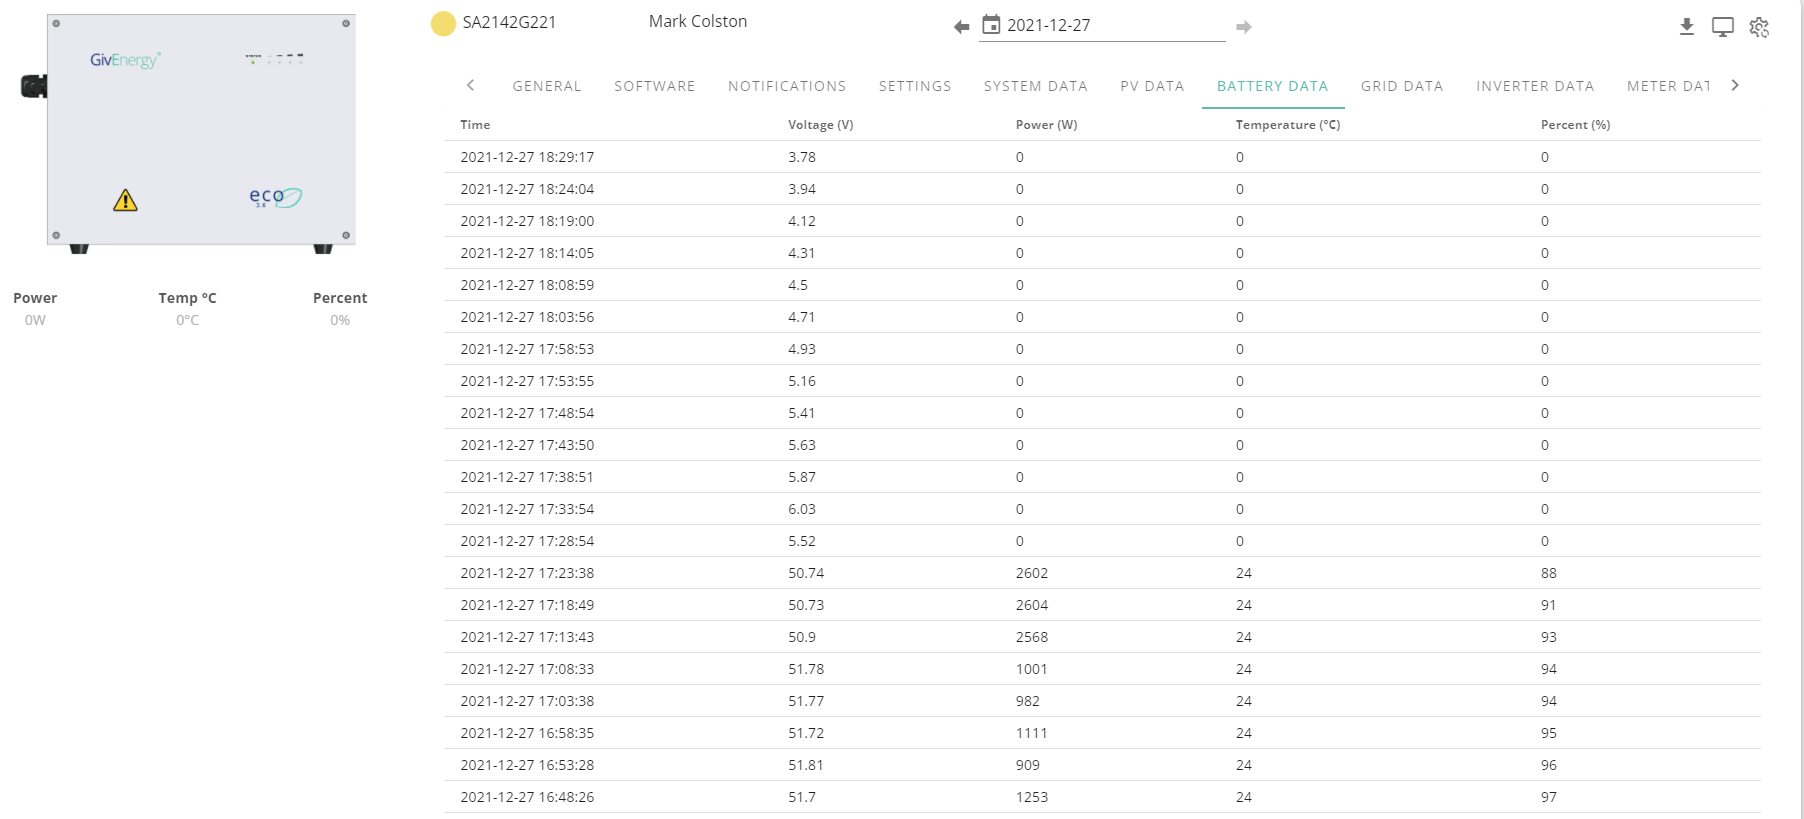Image resolution: width=1804 pixels, height=819 pixels.
Task: Click the GivEnergy inverter image
Action: (x=190, y=133)
